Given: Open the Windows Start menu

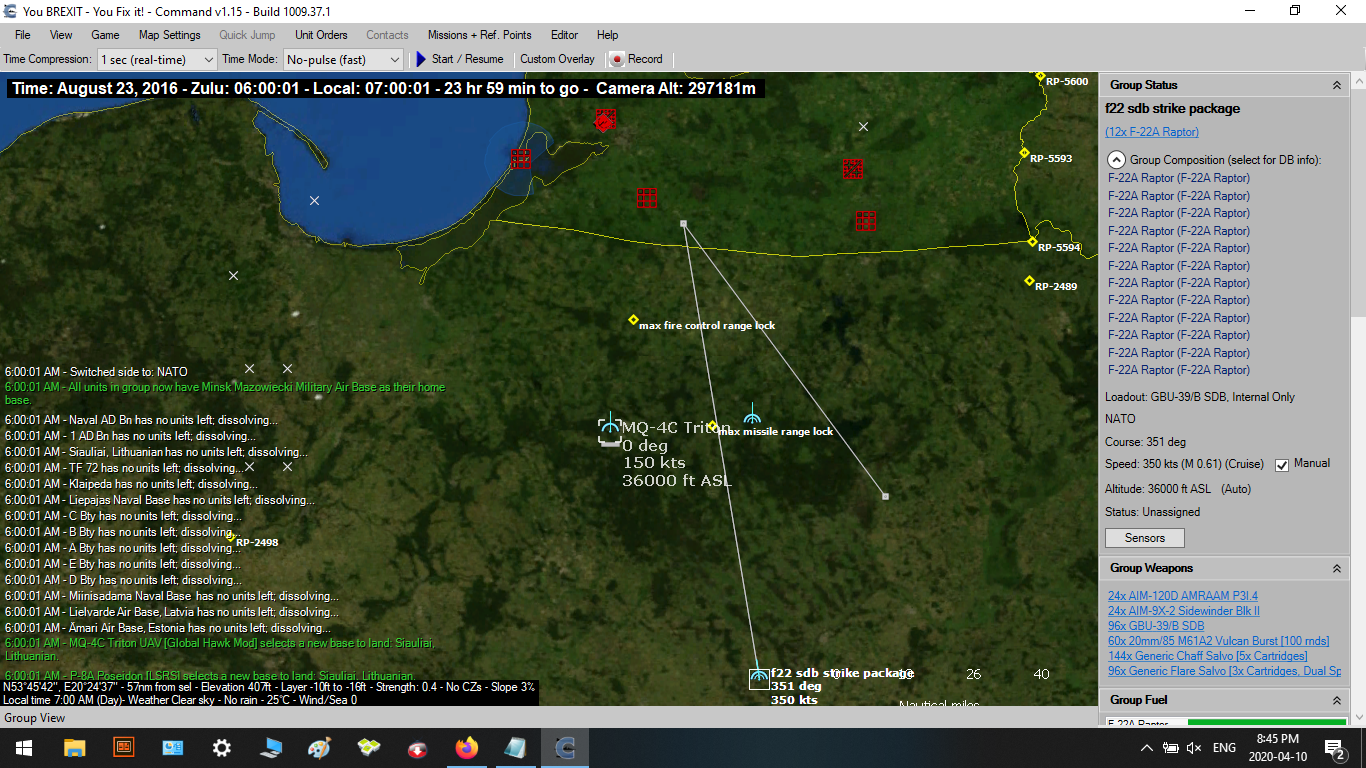Looking at the screenshot, I should (x=24, y=748).
